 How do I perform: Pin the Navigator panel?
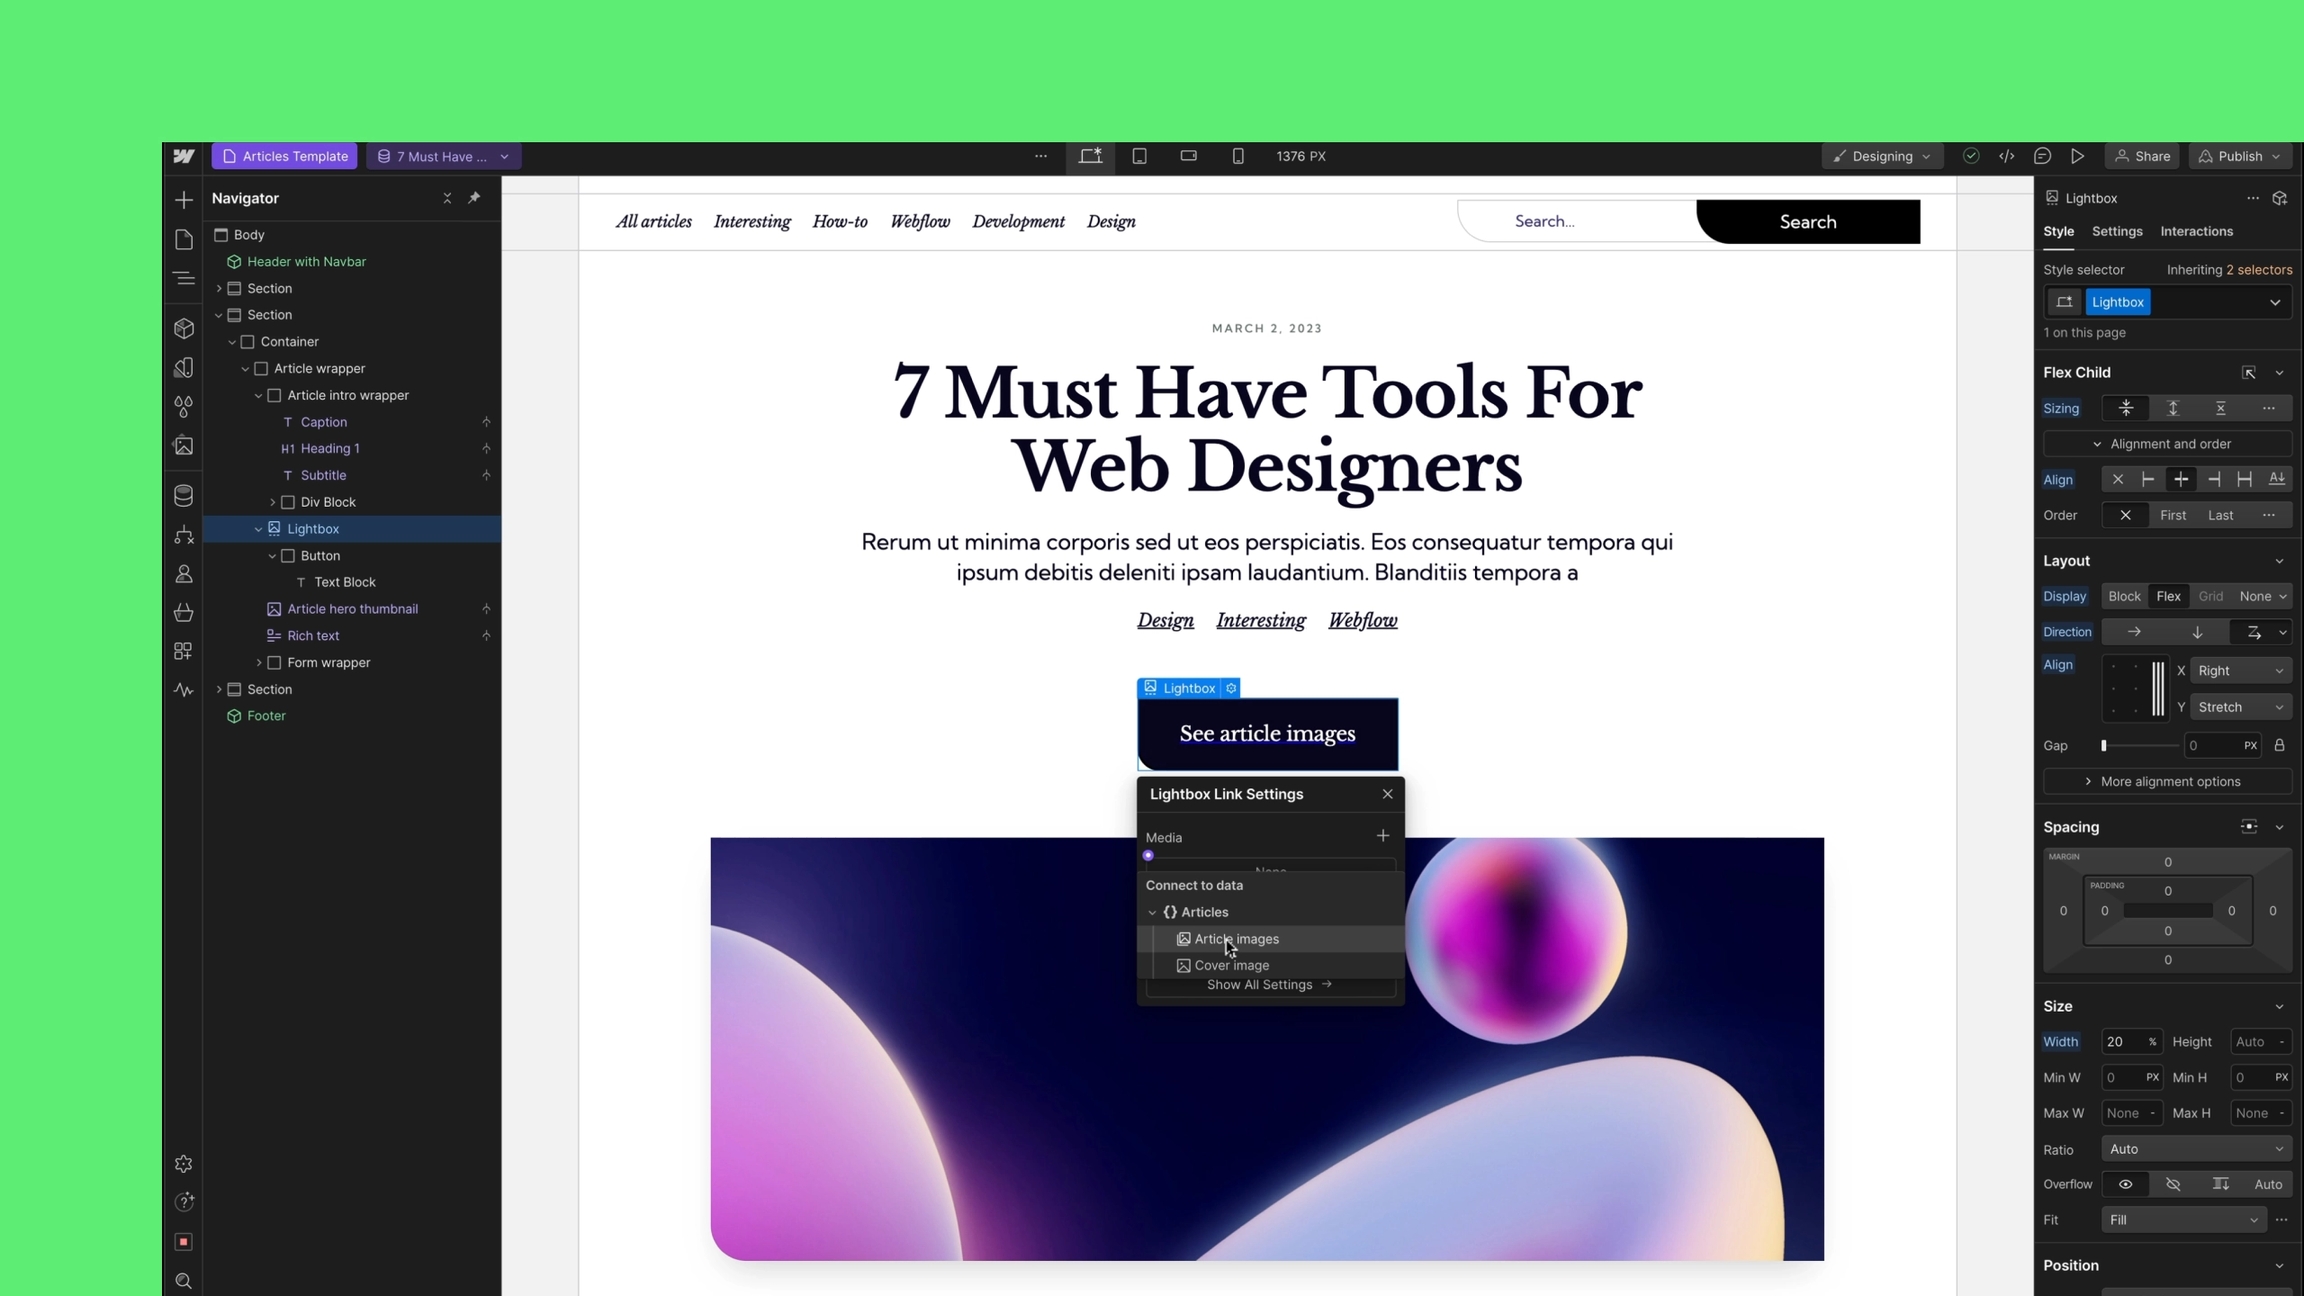pyautogui.click(x=474, y=198)
